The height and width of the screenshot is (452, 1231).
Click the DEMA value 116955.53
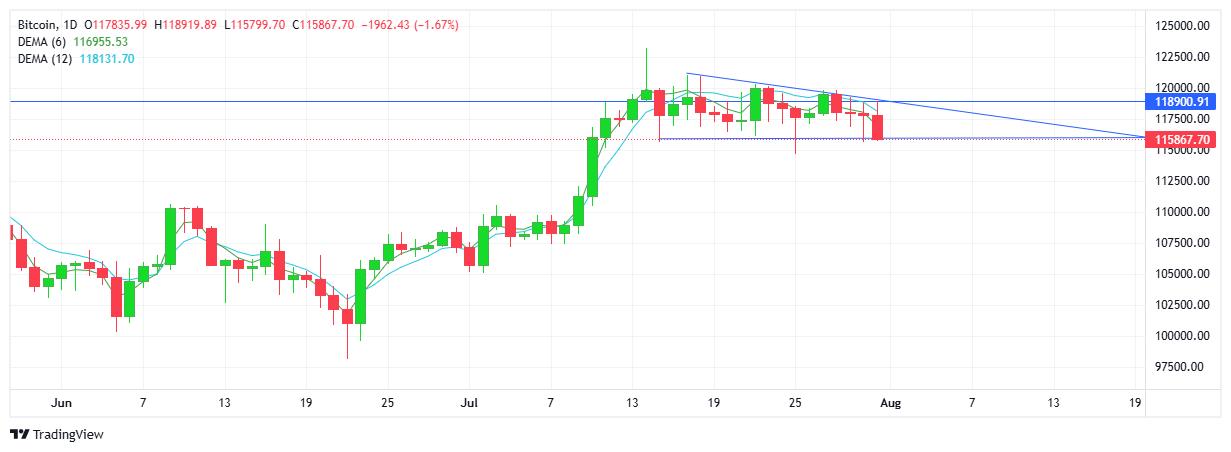pyautogui.click(x=101, y=41)
